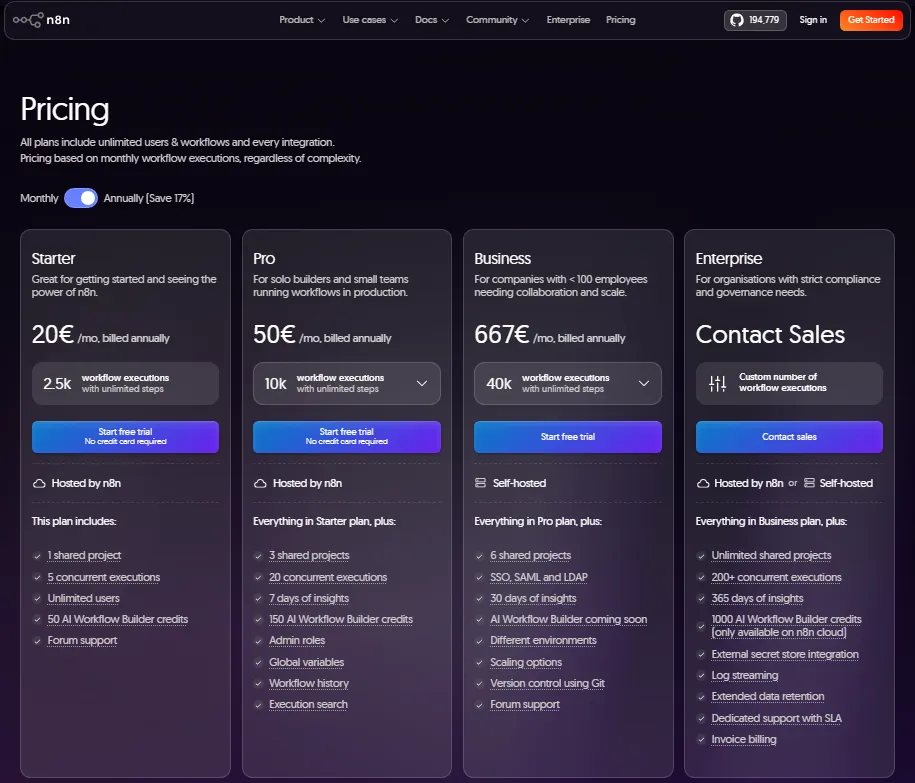This screenshot has height=783, width=915.
Task: Click Different environments feature
Action: point(543,641)
